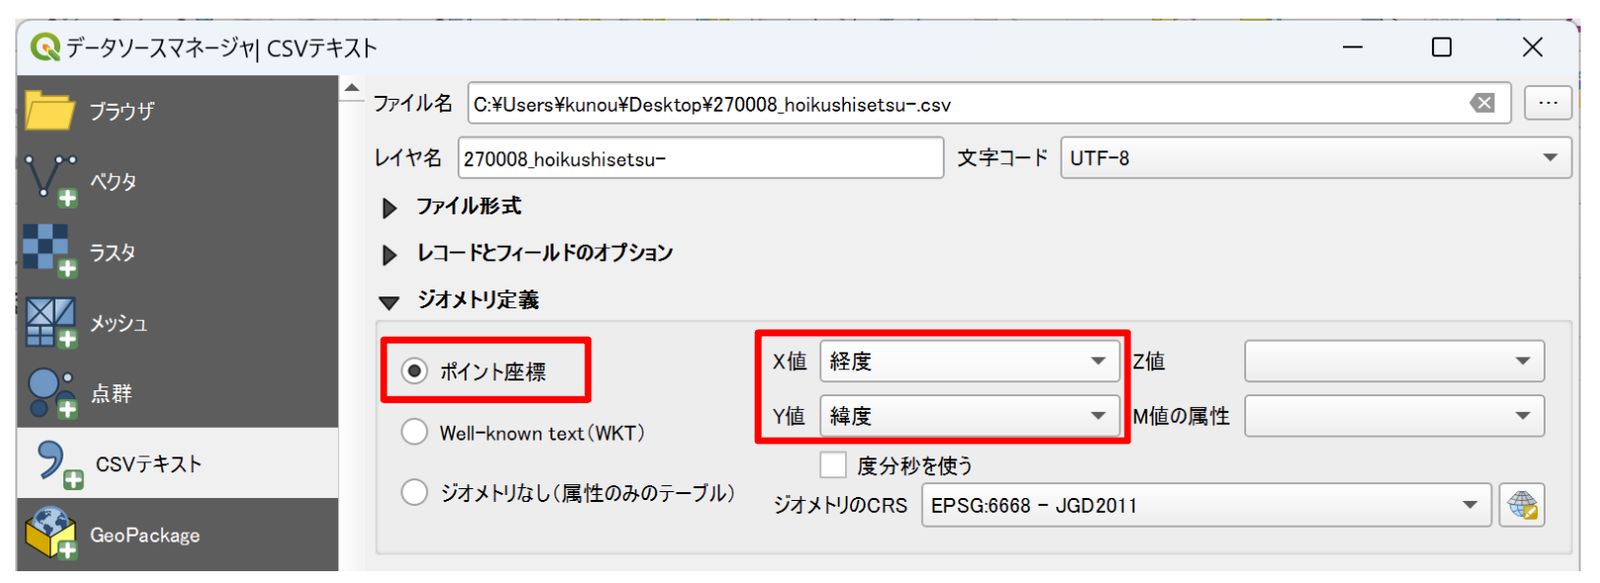This screenshot has height=583, width=1600.
Task: Switch to the ラスタ tab
Action: (177, 252)
